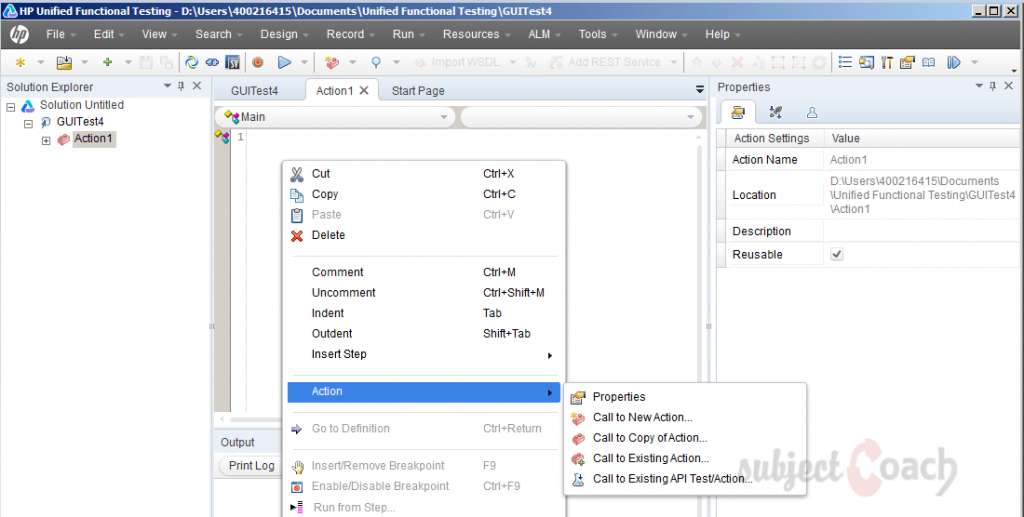This screenshot has height=517, width=1024.
Task: Select first tab icon in Properties pane
Action: coord(738,112)
